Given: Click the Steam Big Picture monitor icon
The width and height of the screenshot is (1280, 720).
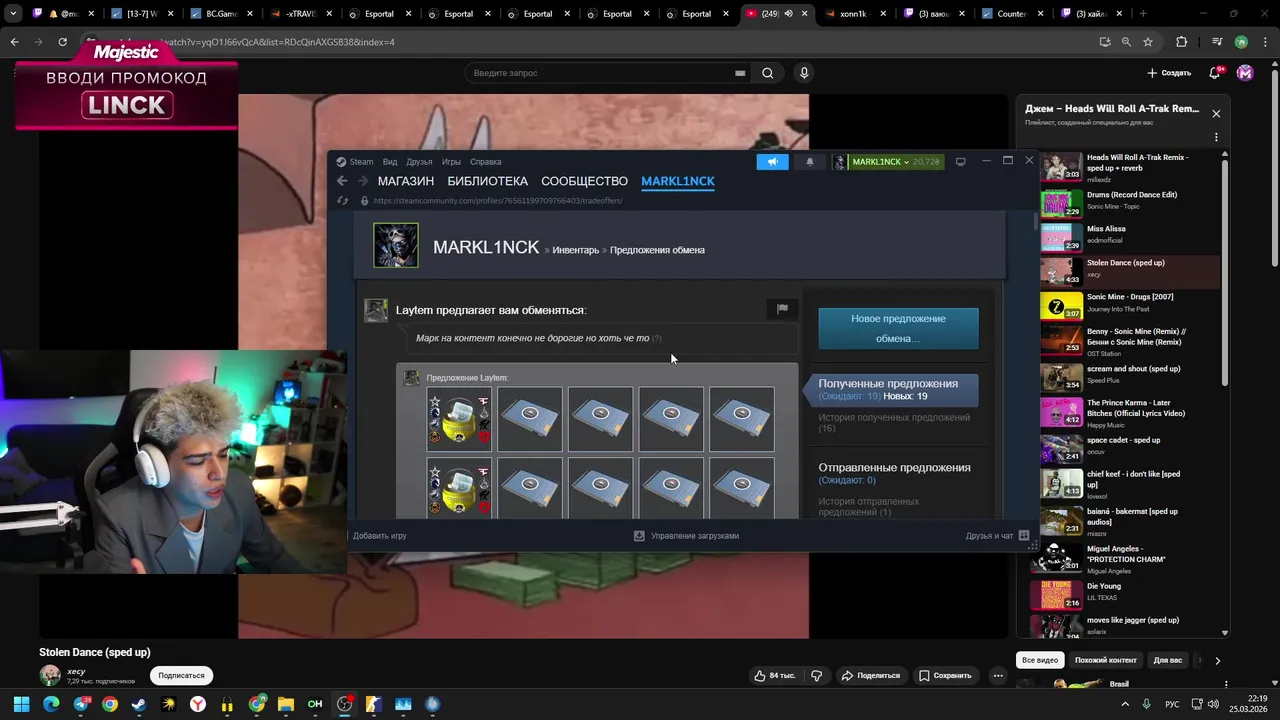Looking at the screenshot, I should (x=960, y=161).
